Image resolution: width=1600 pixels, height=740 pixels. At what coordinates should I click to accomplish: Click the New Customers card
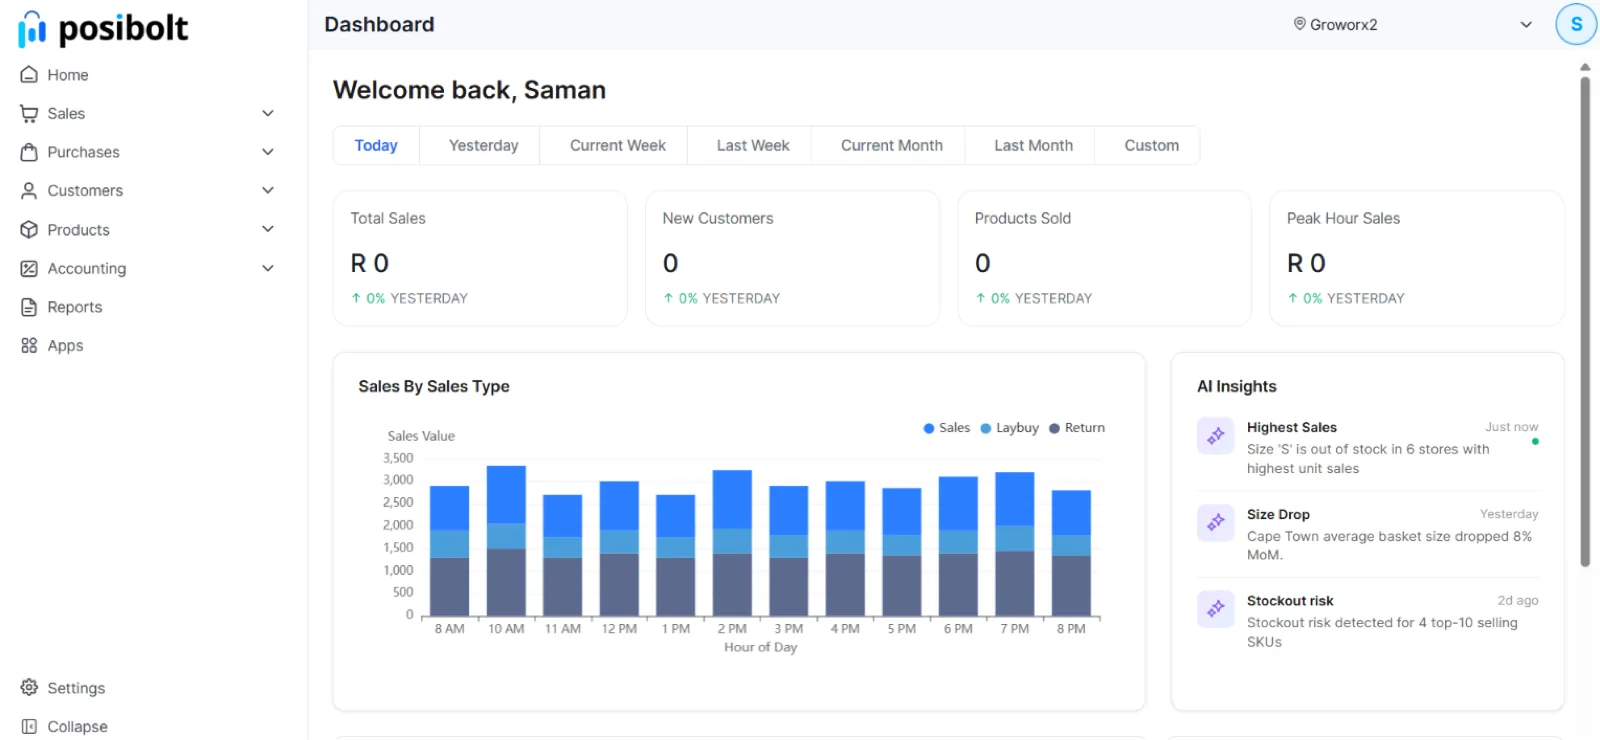click(792, 258)
